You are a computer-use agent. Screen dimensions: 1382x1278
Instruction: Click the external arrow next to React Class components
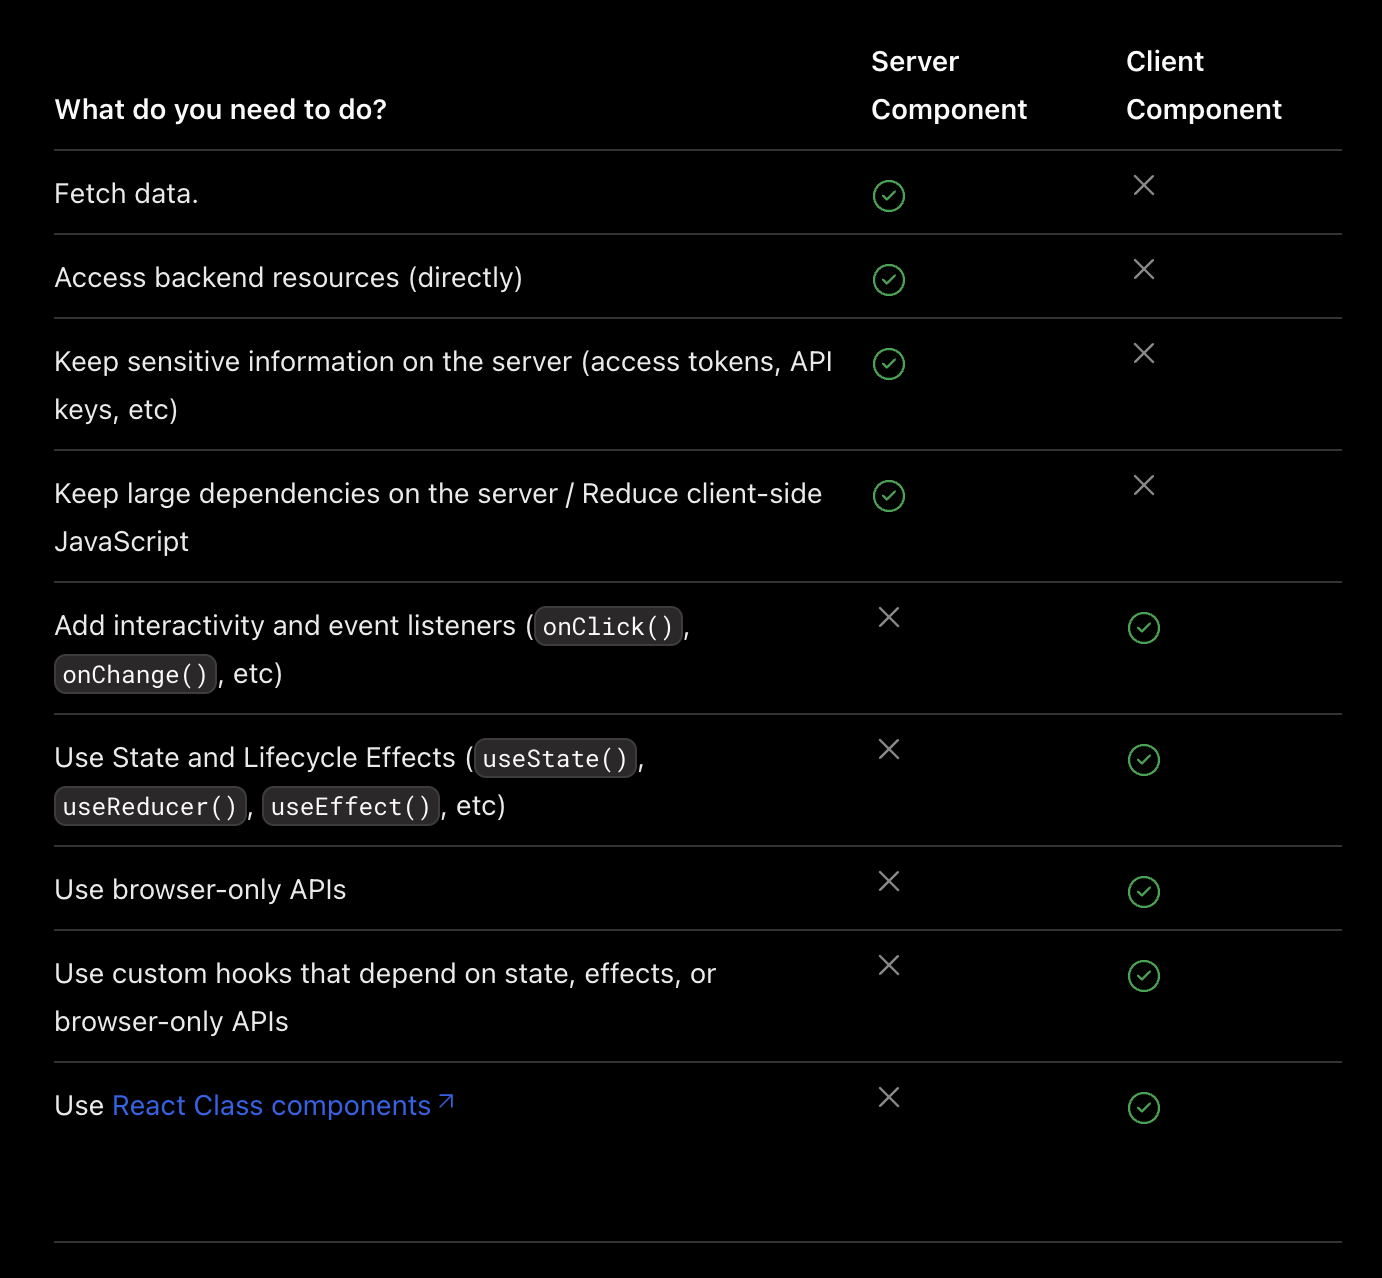coord(446,1102)
